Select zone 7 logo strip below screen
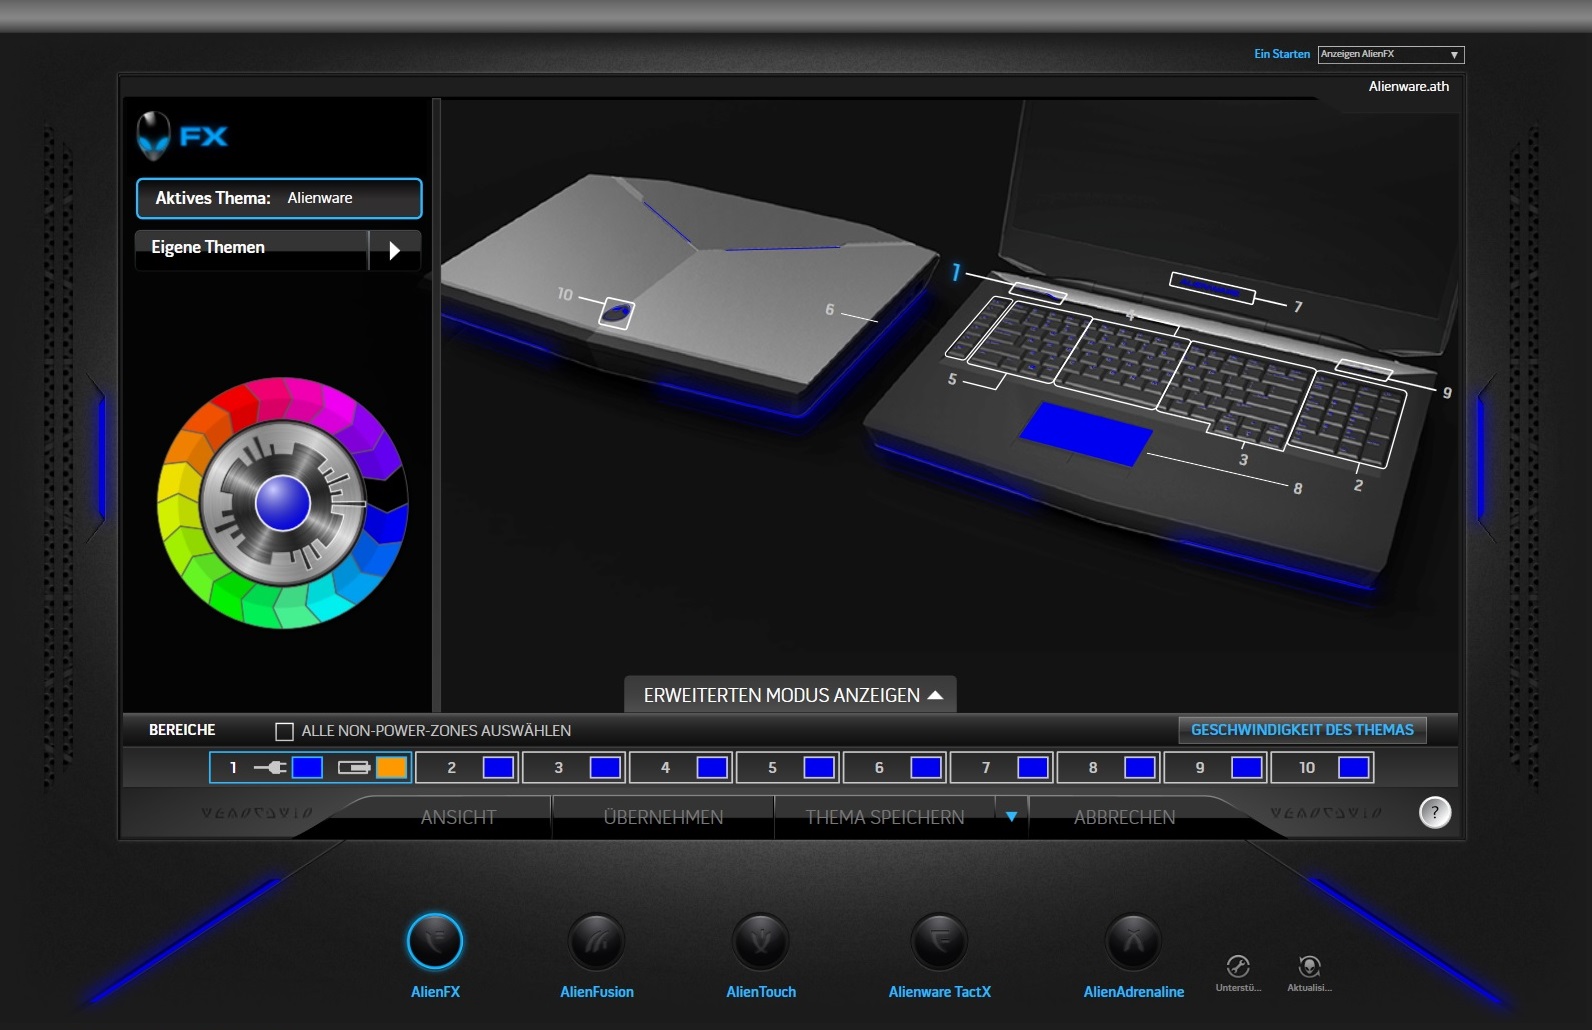This screenshot has width=1592, height=1030. click(x=1212, y=288)
